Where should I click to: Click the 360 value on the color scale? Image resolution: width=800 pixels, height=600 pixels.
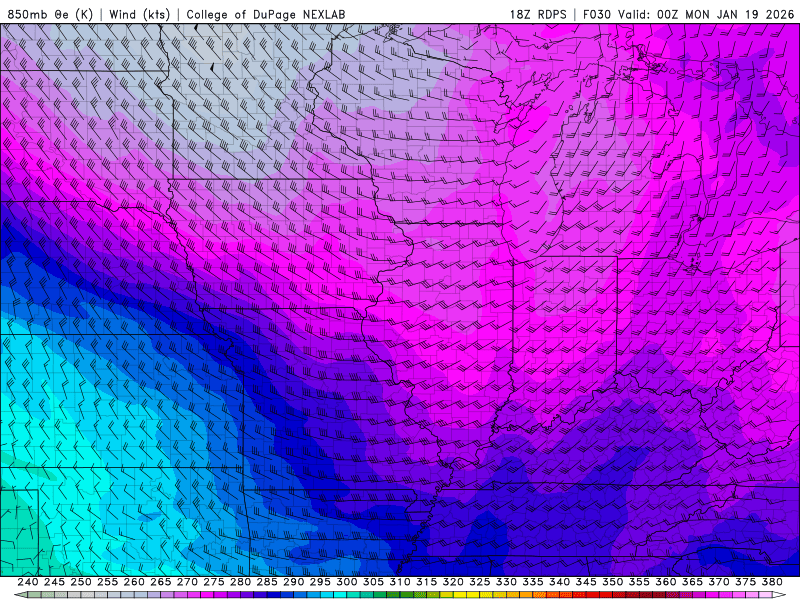[666, 582]
